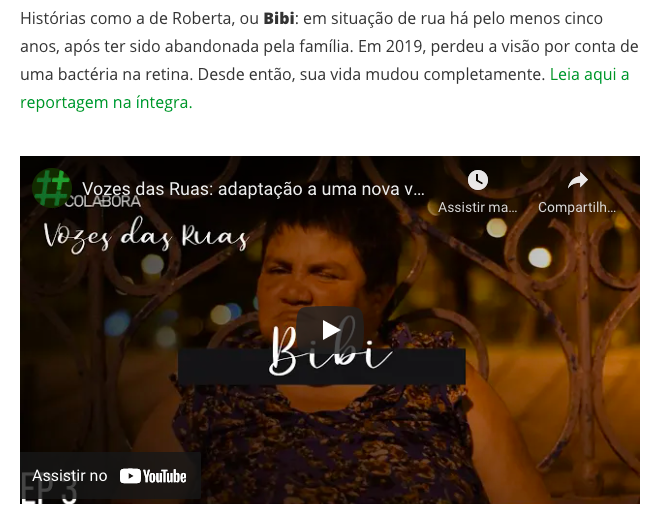The image size is (654, 527).
Task: Click '2019' in the article text
Action: pyautogui.click(x=404, y=47)
